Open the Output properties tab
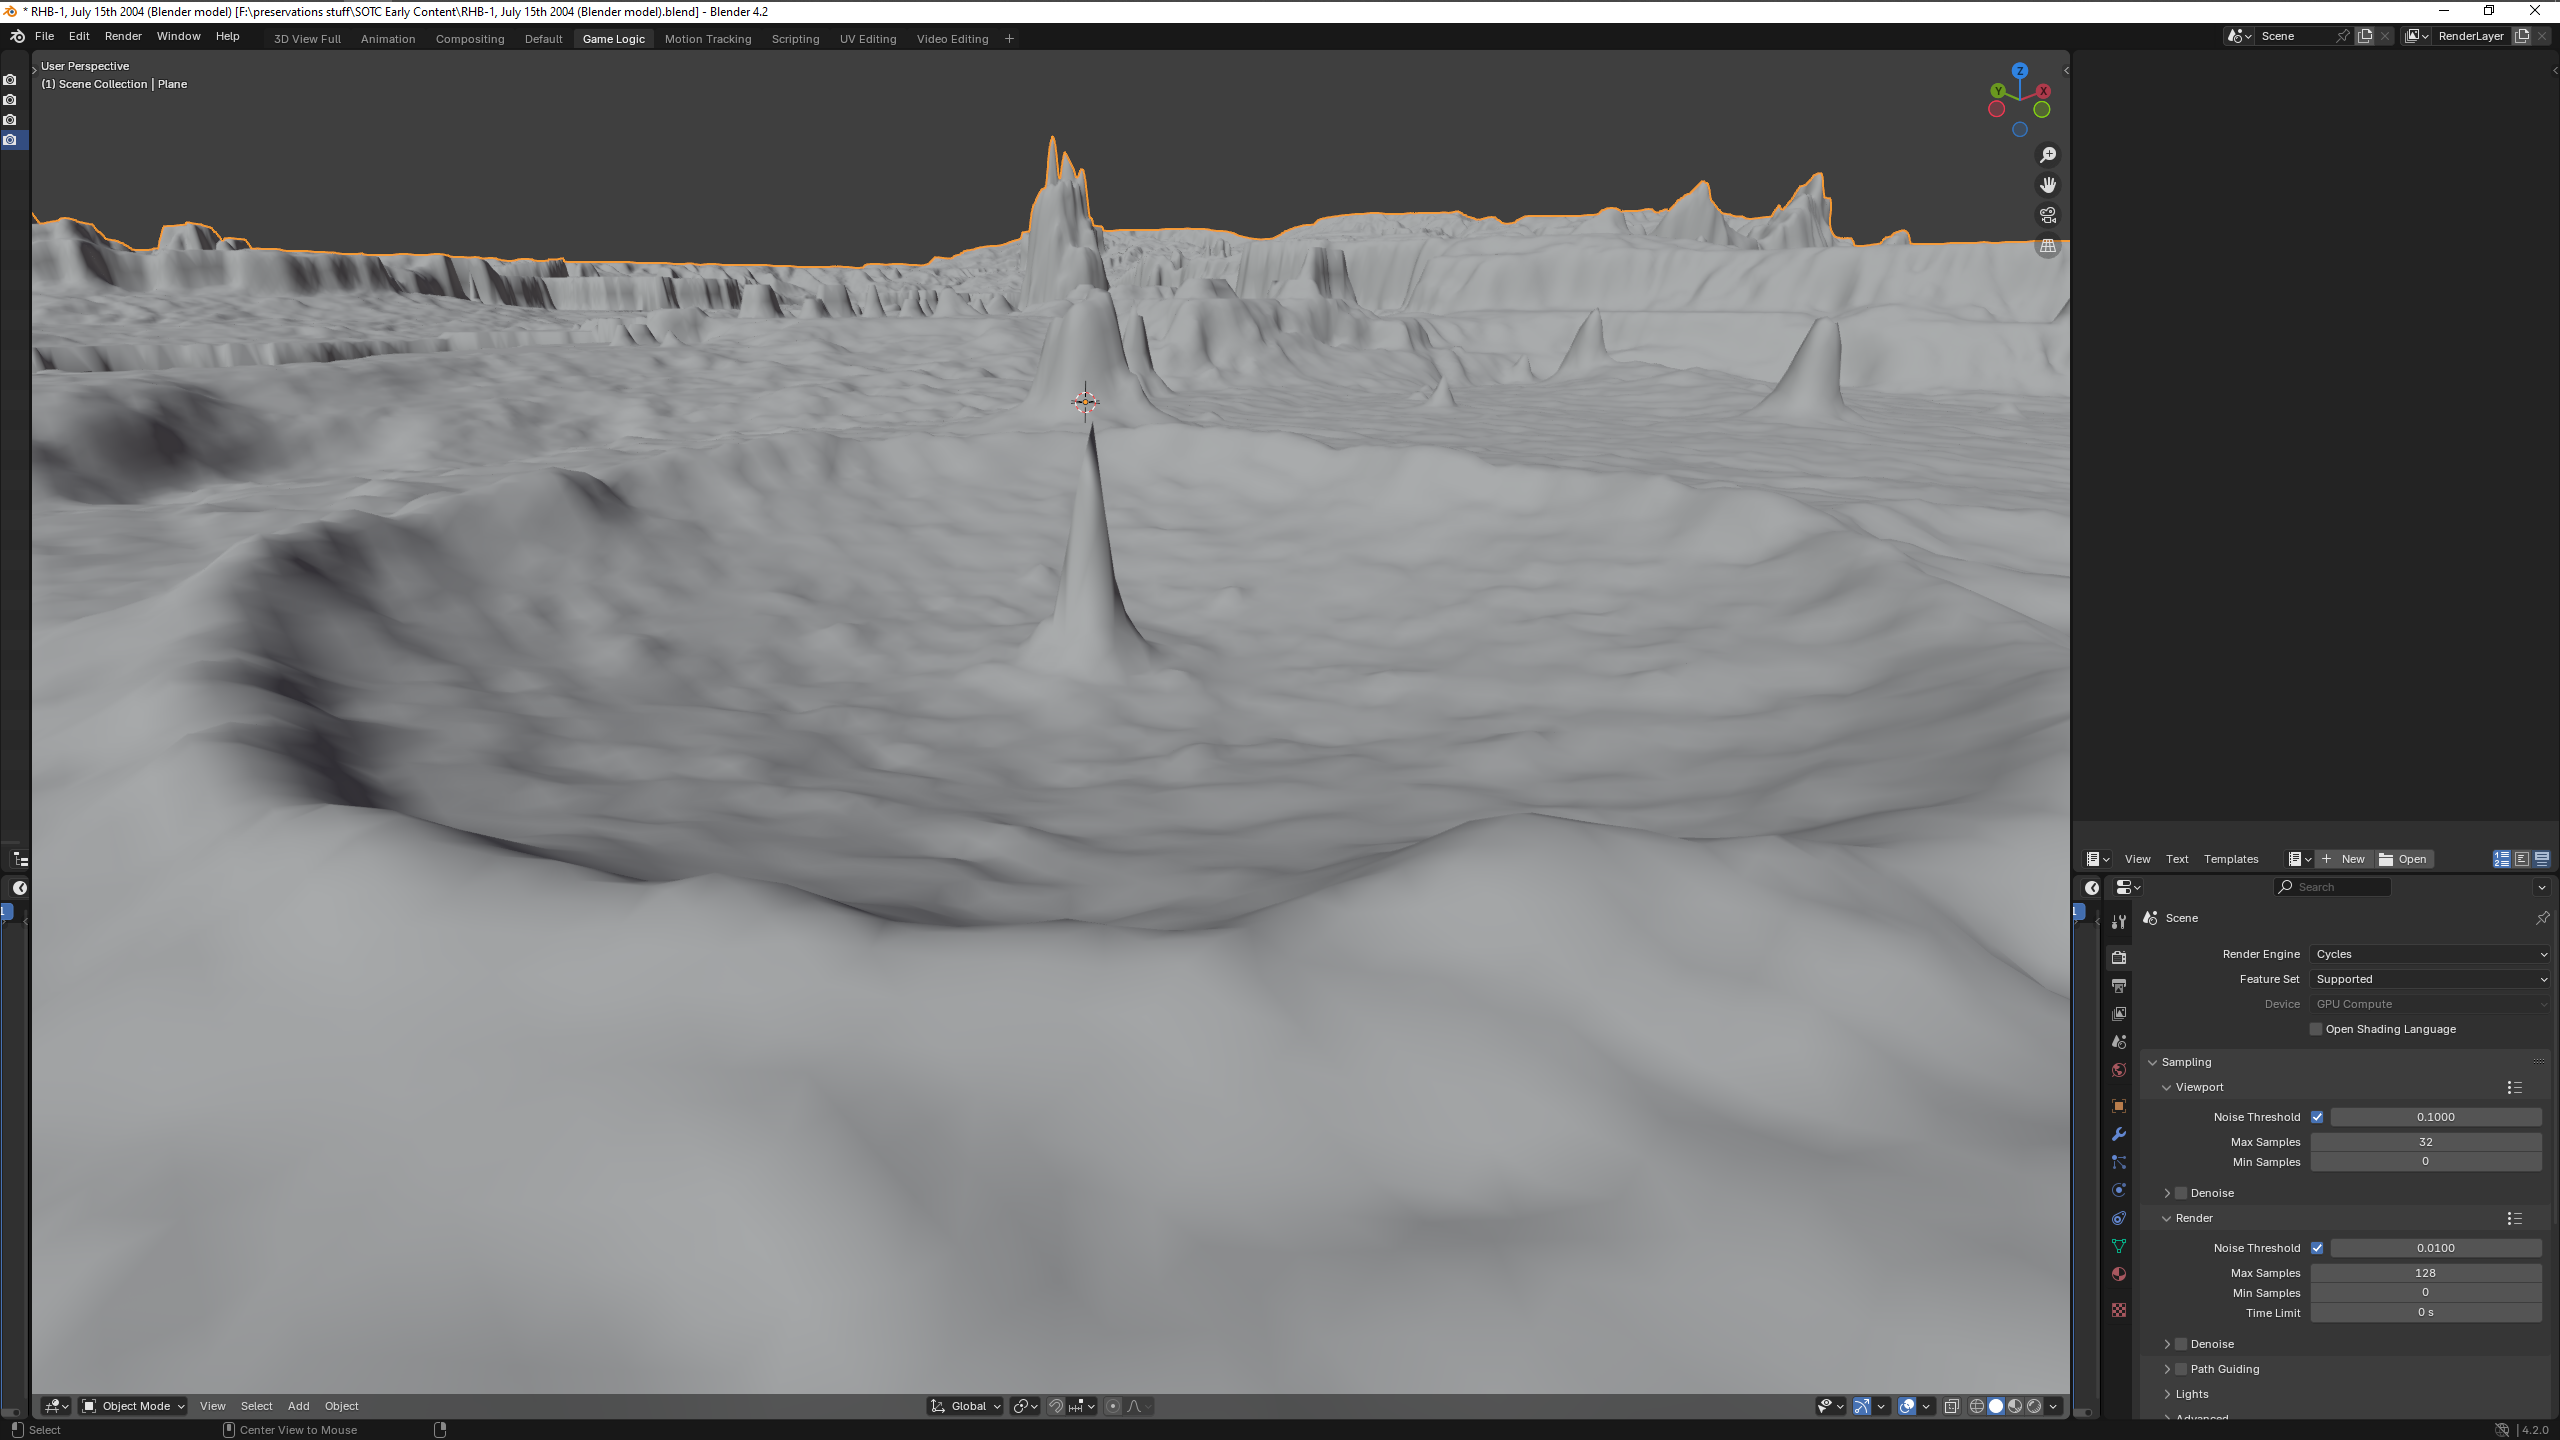2560x1440 pixels. (2118, 986)
